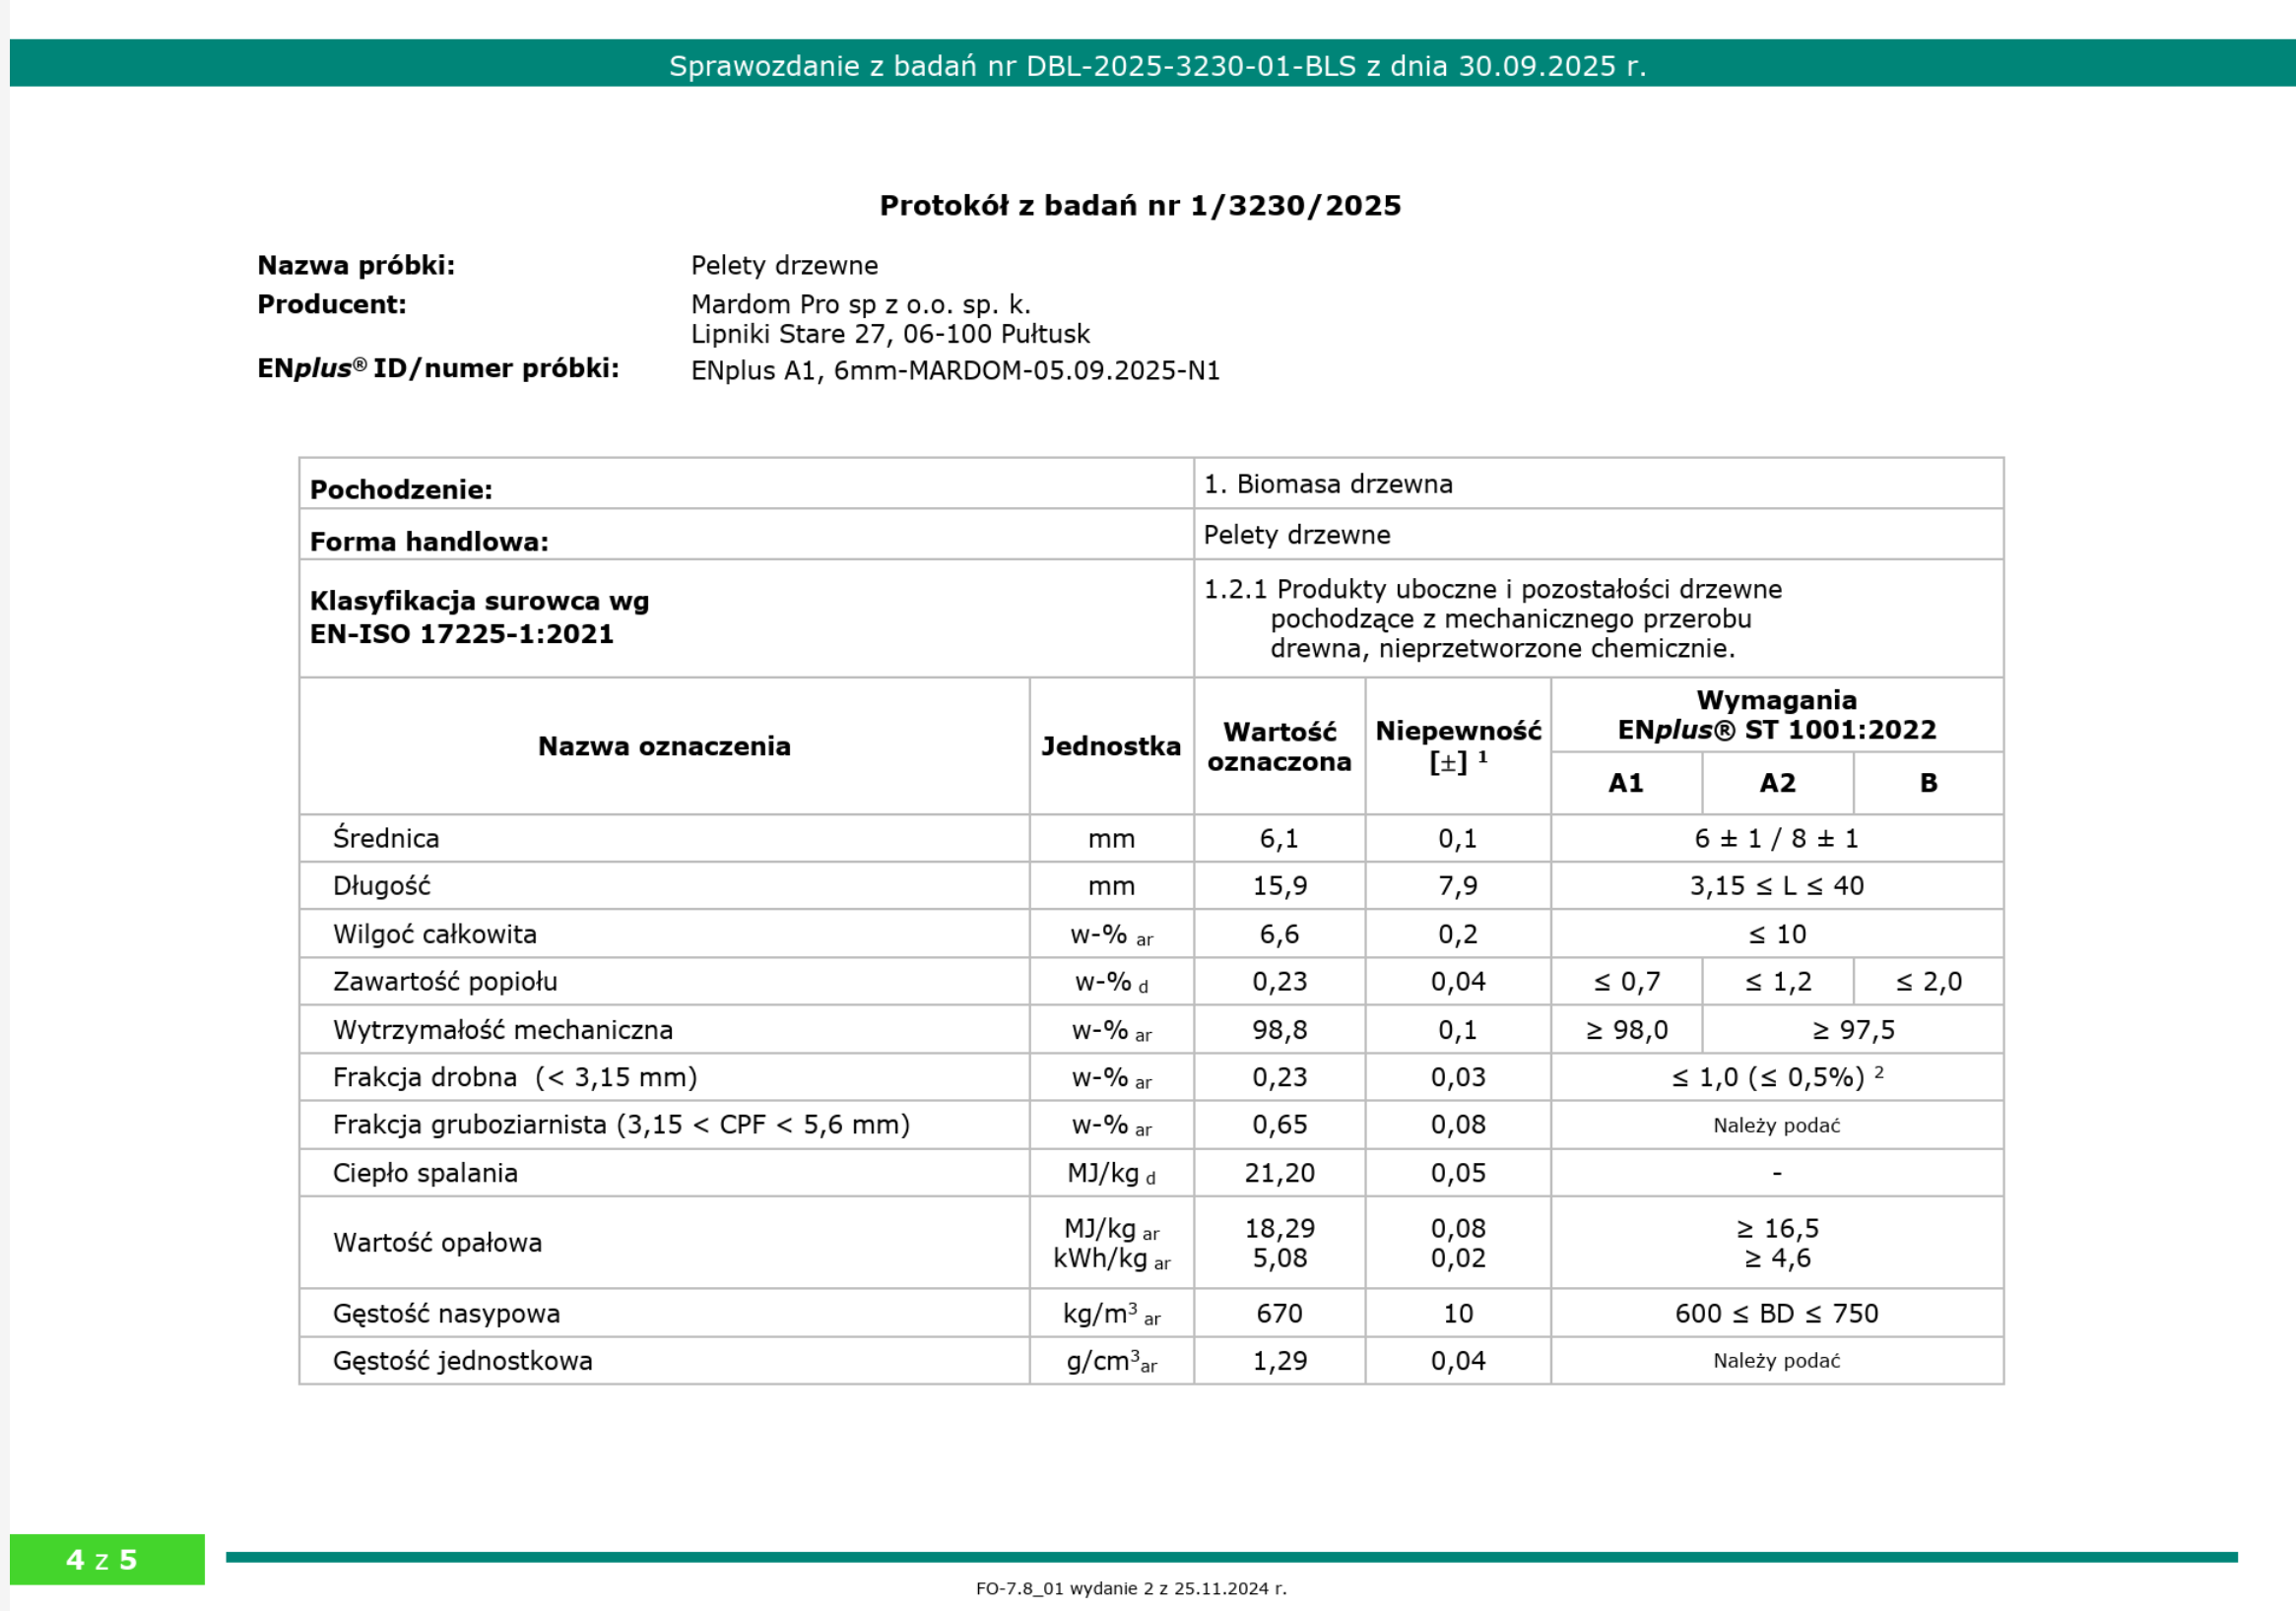Viewport: 2296px width, 1611px height.
Task: Click the "Jednostka" column header
Action: pos(1110,746)
